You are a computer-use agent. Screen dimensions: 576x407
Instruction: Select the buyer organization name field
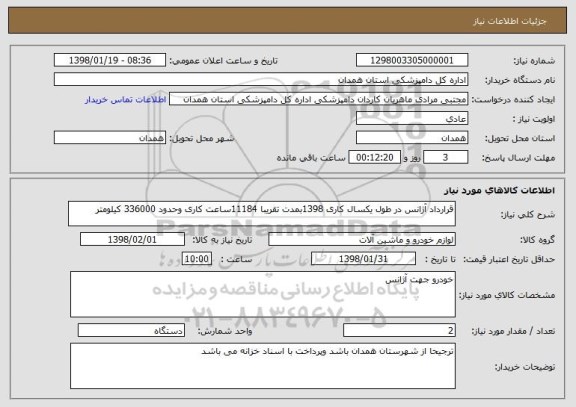coord(261,80)
